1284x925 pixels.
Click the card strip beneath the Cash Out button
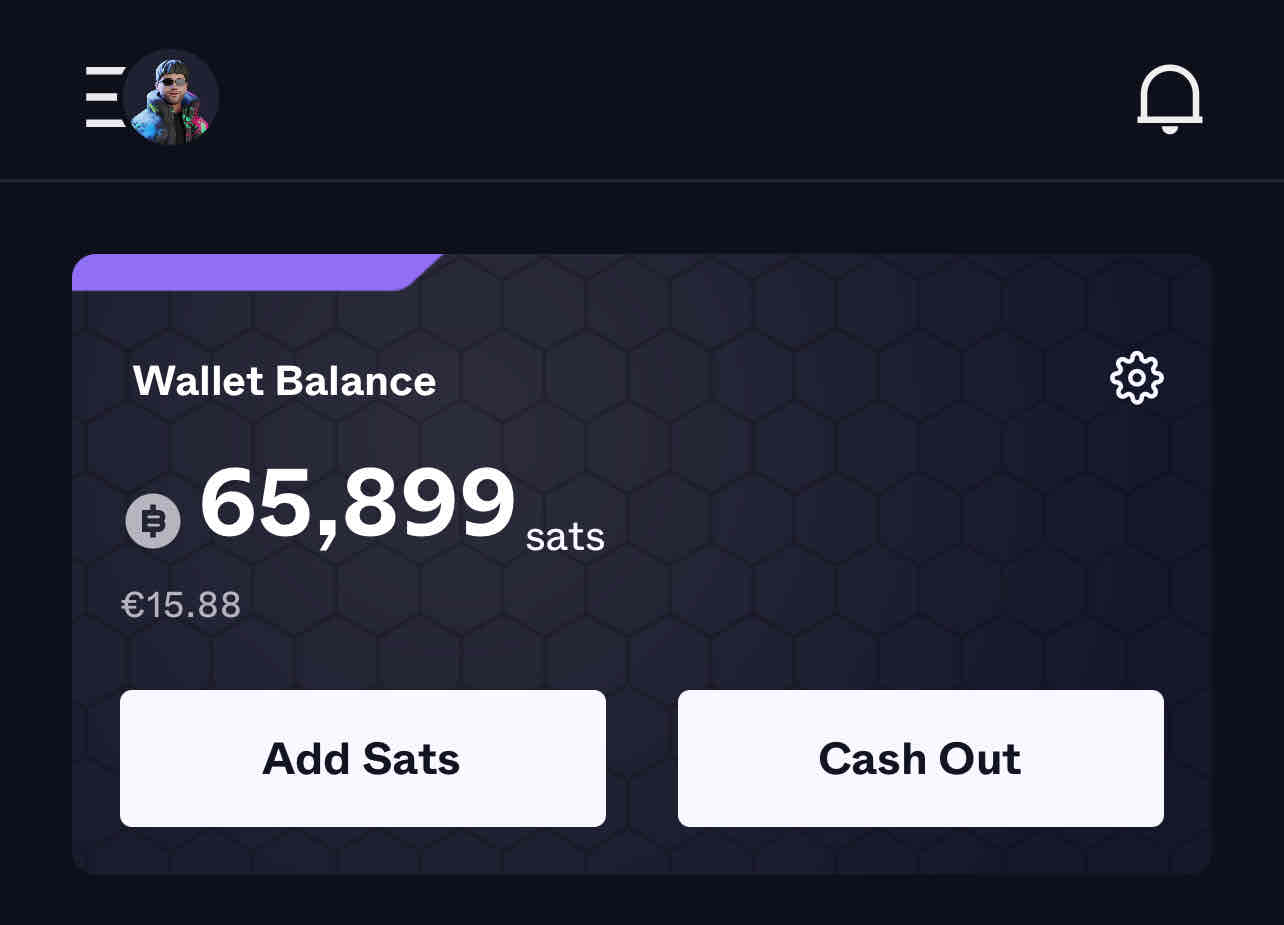pos(920,850)
